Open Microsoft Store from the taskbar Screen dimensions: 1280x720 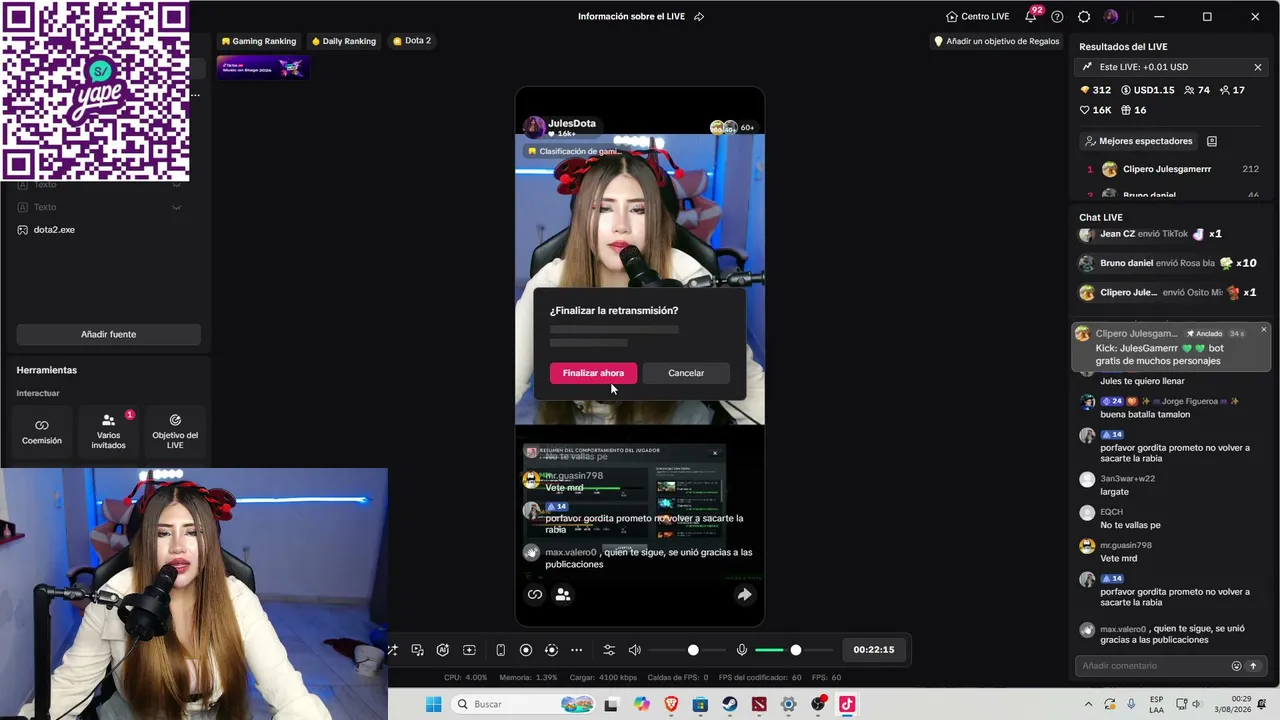700,704
